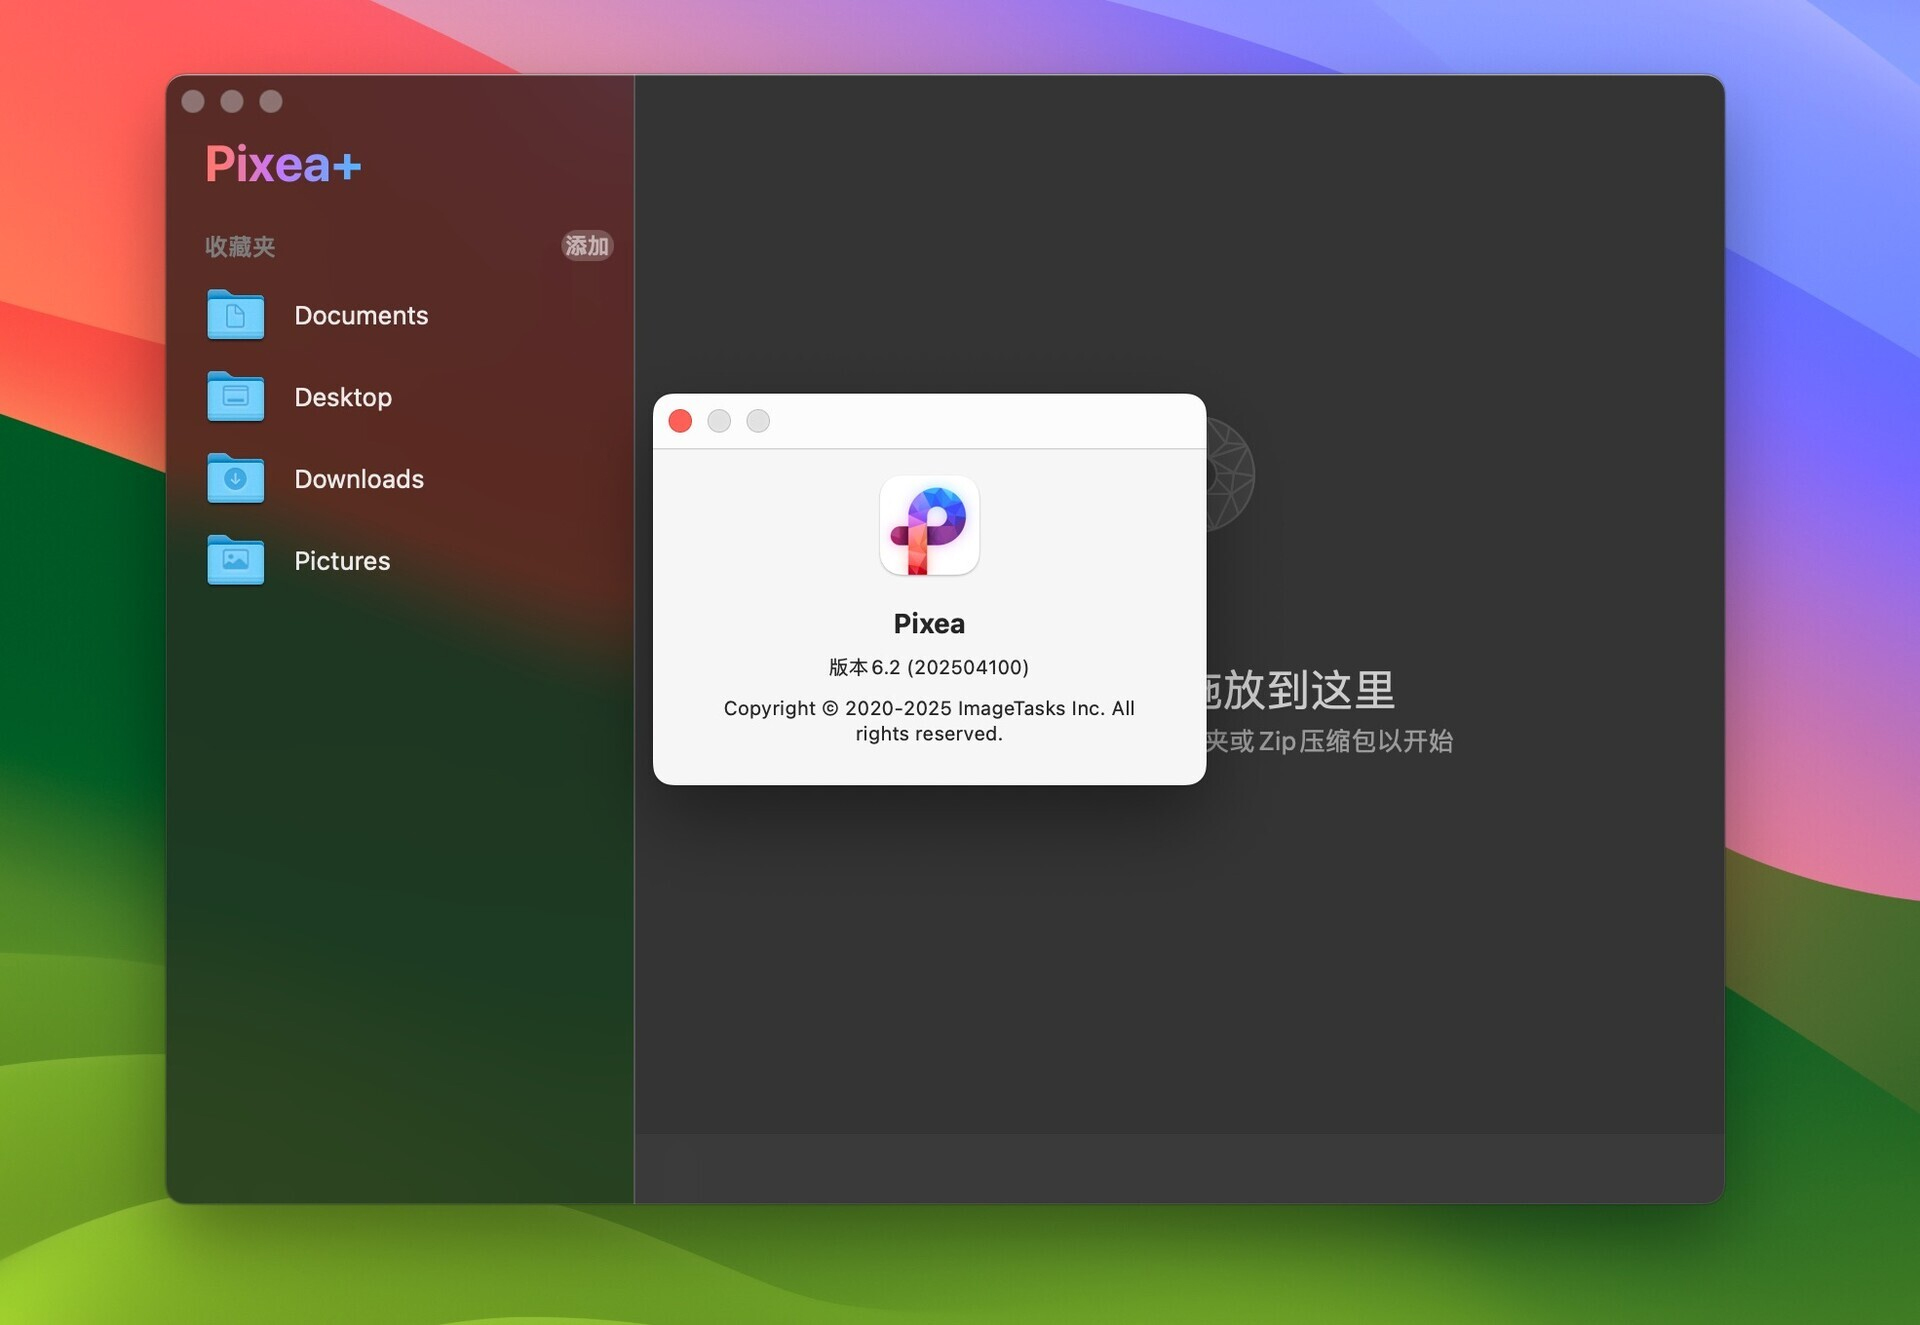Select the Pictures label in favorites

342,560
